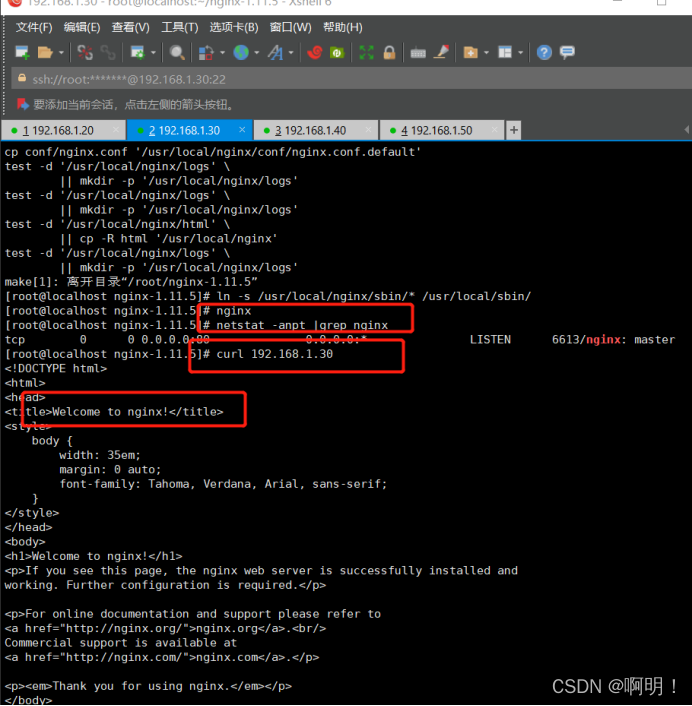Click the speech bubble feedback icon

click(567, 52)
